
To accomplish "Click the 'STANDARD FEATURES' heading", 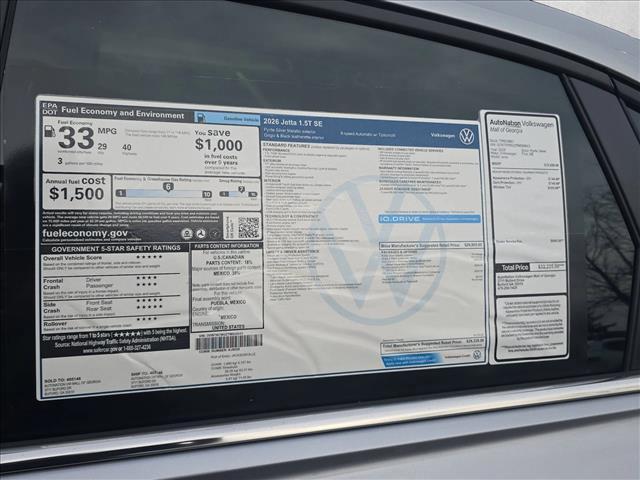I will (287, 145).
